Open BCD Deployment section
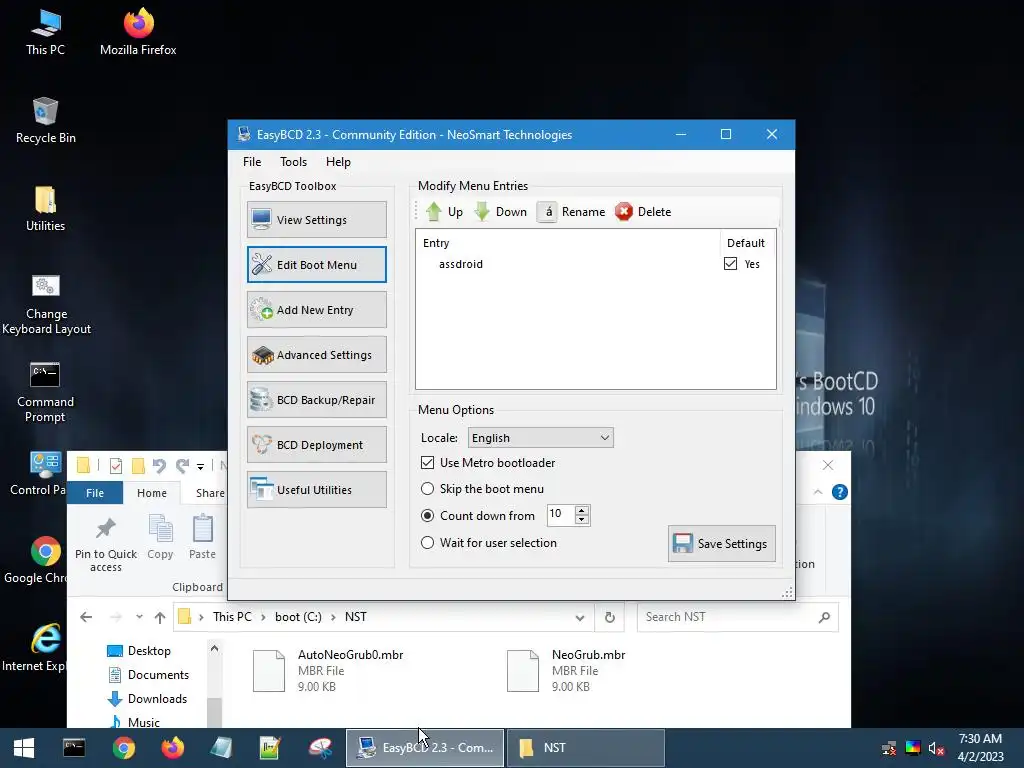This screenshot has height=768, width=1024. coord(316,445)
